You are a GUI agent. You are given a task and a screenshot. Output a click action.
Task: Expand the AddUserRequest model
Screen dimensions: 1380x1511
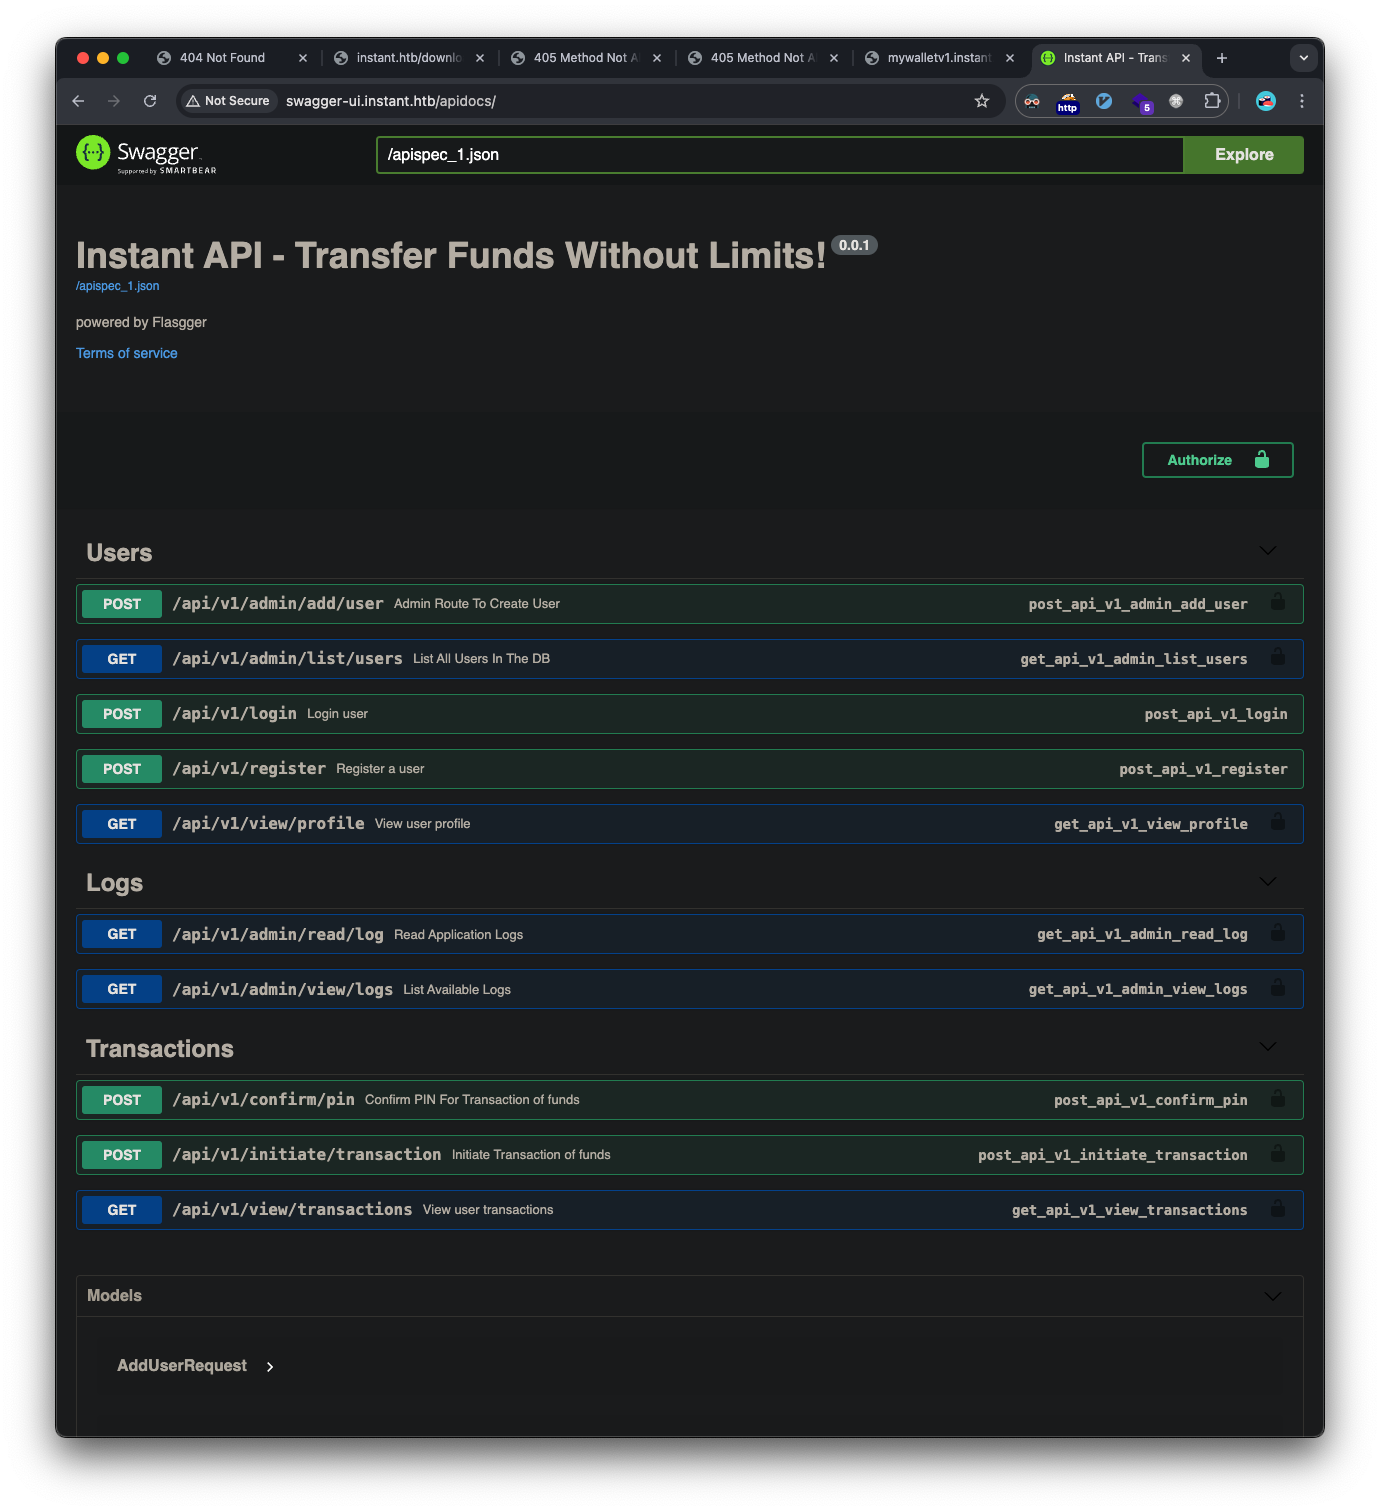tap(270, 1366)
